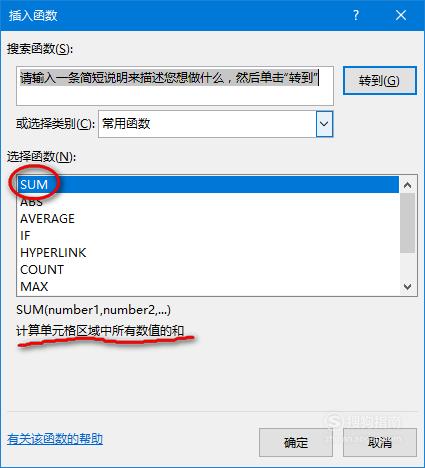Click the function list scroll down arrow
The width and height of the screenshot is (425, 468).
coord(407,287)
